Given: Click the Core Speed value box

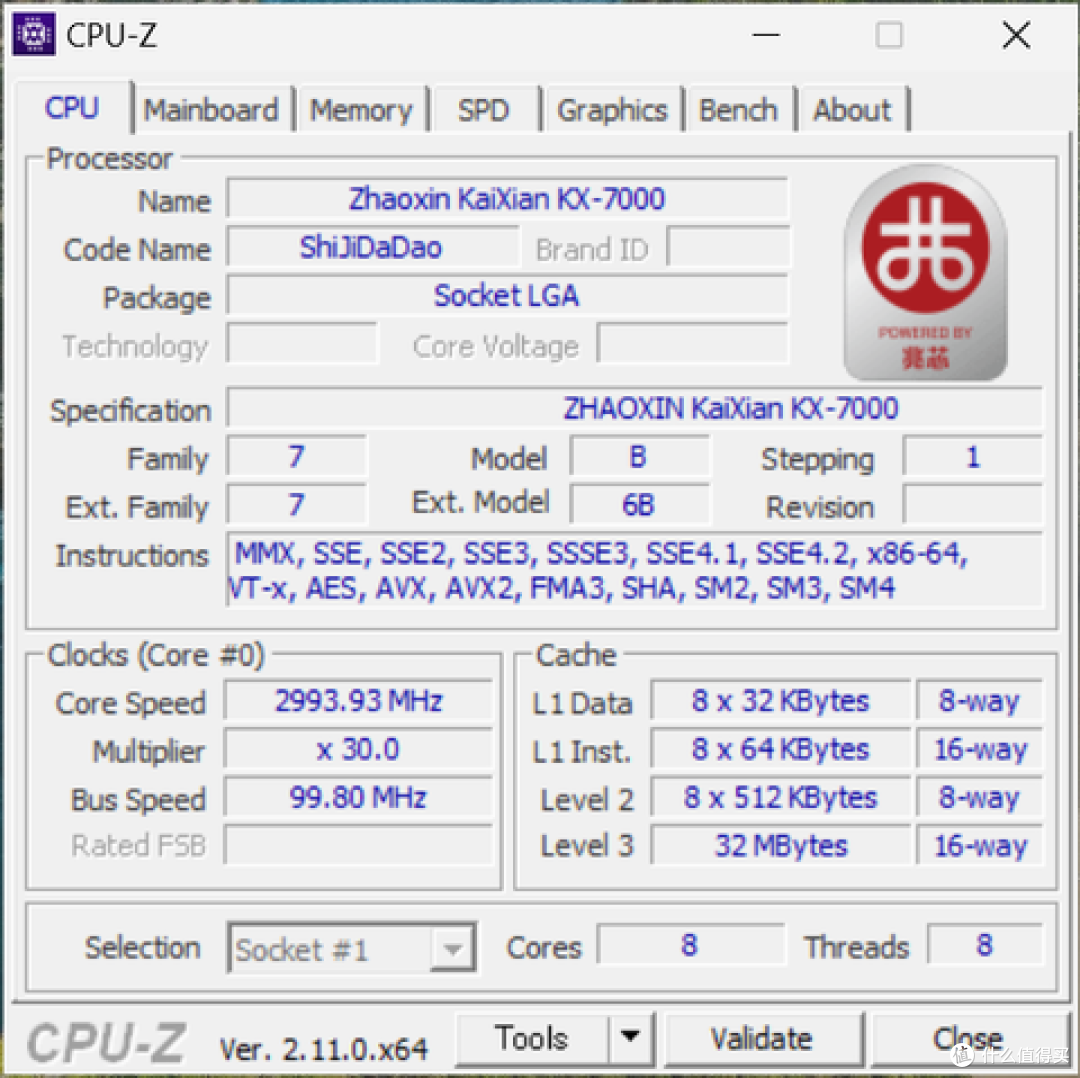Looking at the screenshot, I should click(358, 701).
